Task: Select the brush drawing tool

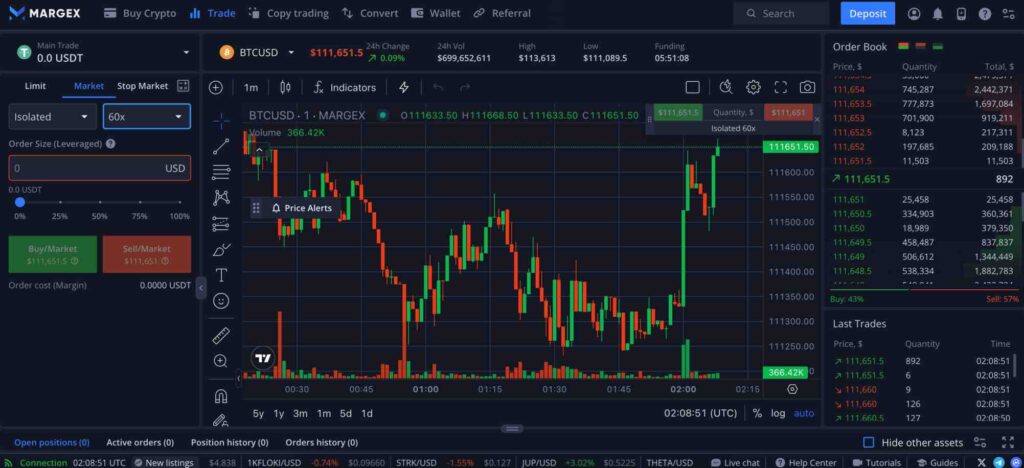Action: pos(221,249)
